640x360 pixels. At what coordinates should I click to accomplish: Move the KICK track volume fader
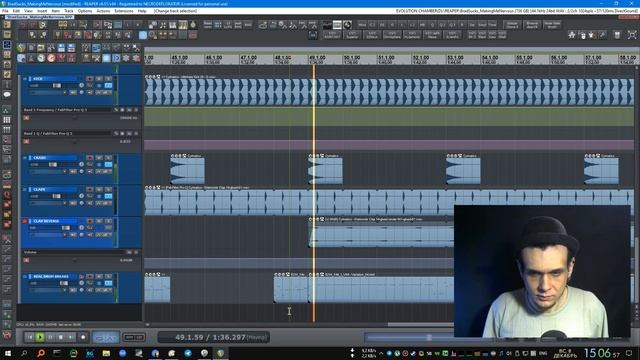[x=57, y=86]
